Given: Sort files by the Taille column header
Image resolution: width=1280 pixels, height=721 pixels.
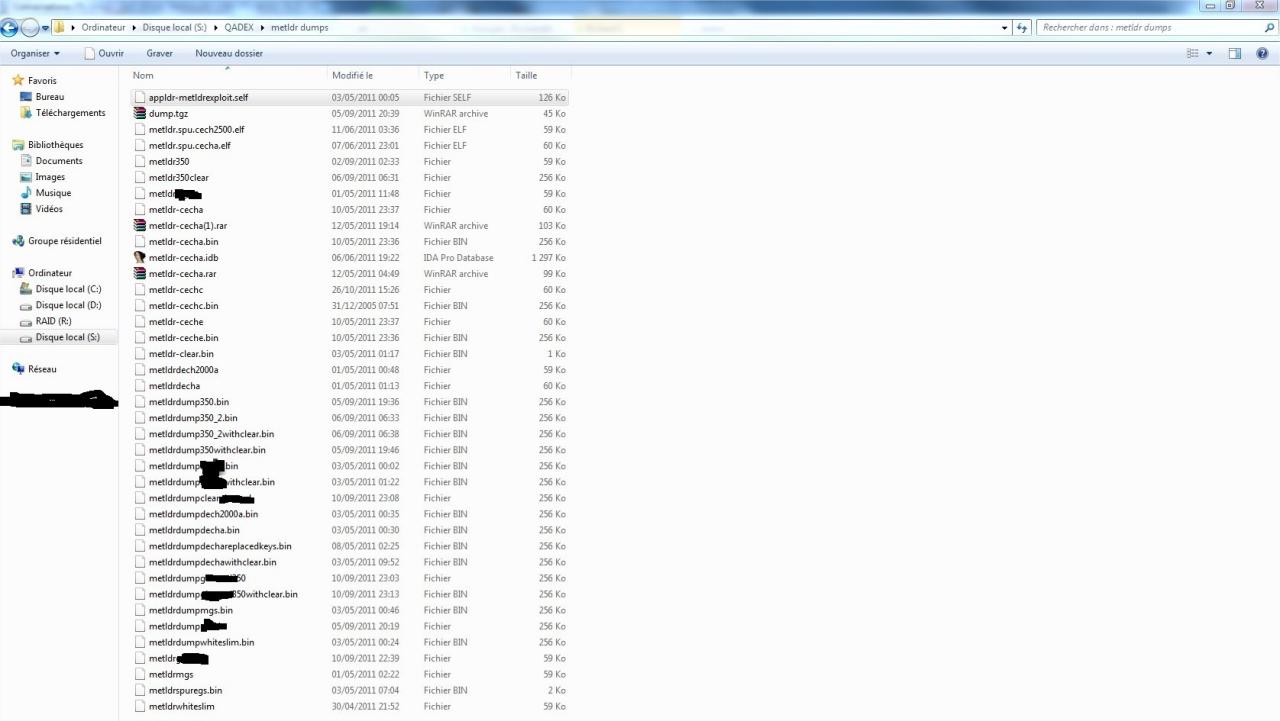Looking at the screenshot, I should click(x=526, y=76).
